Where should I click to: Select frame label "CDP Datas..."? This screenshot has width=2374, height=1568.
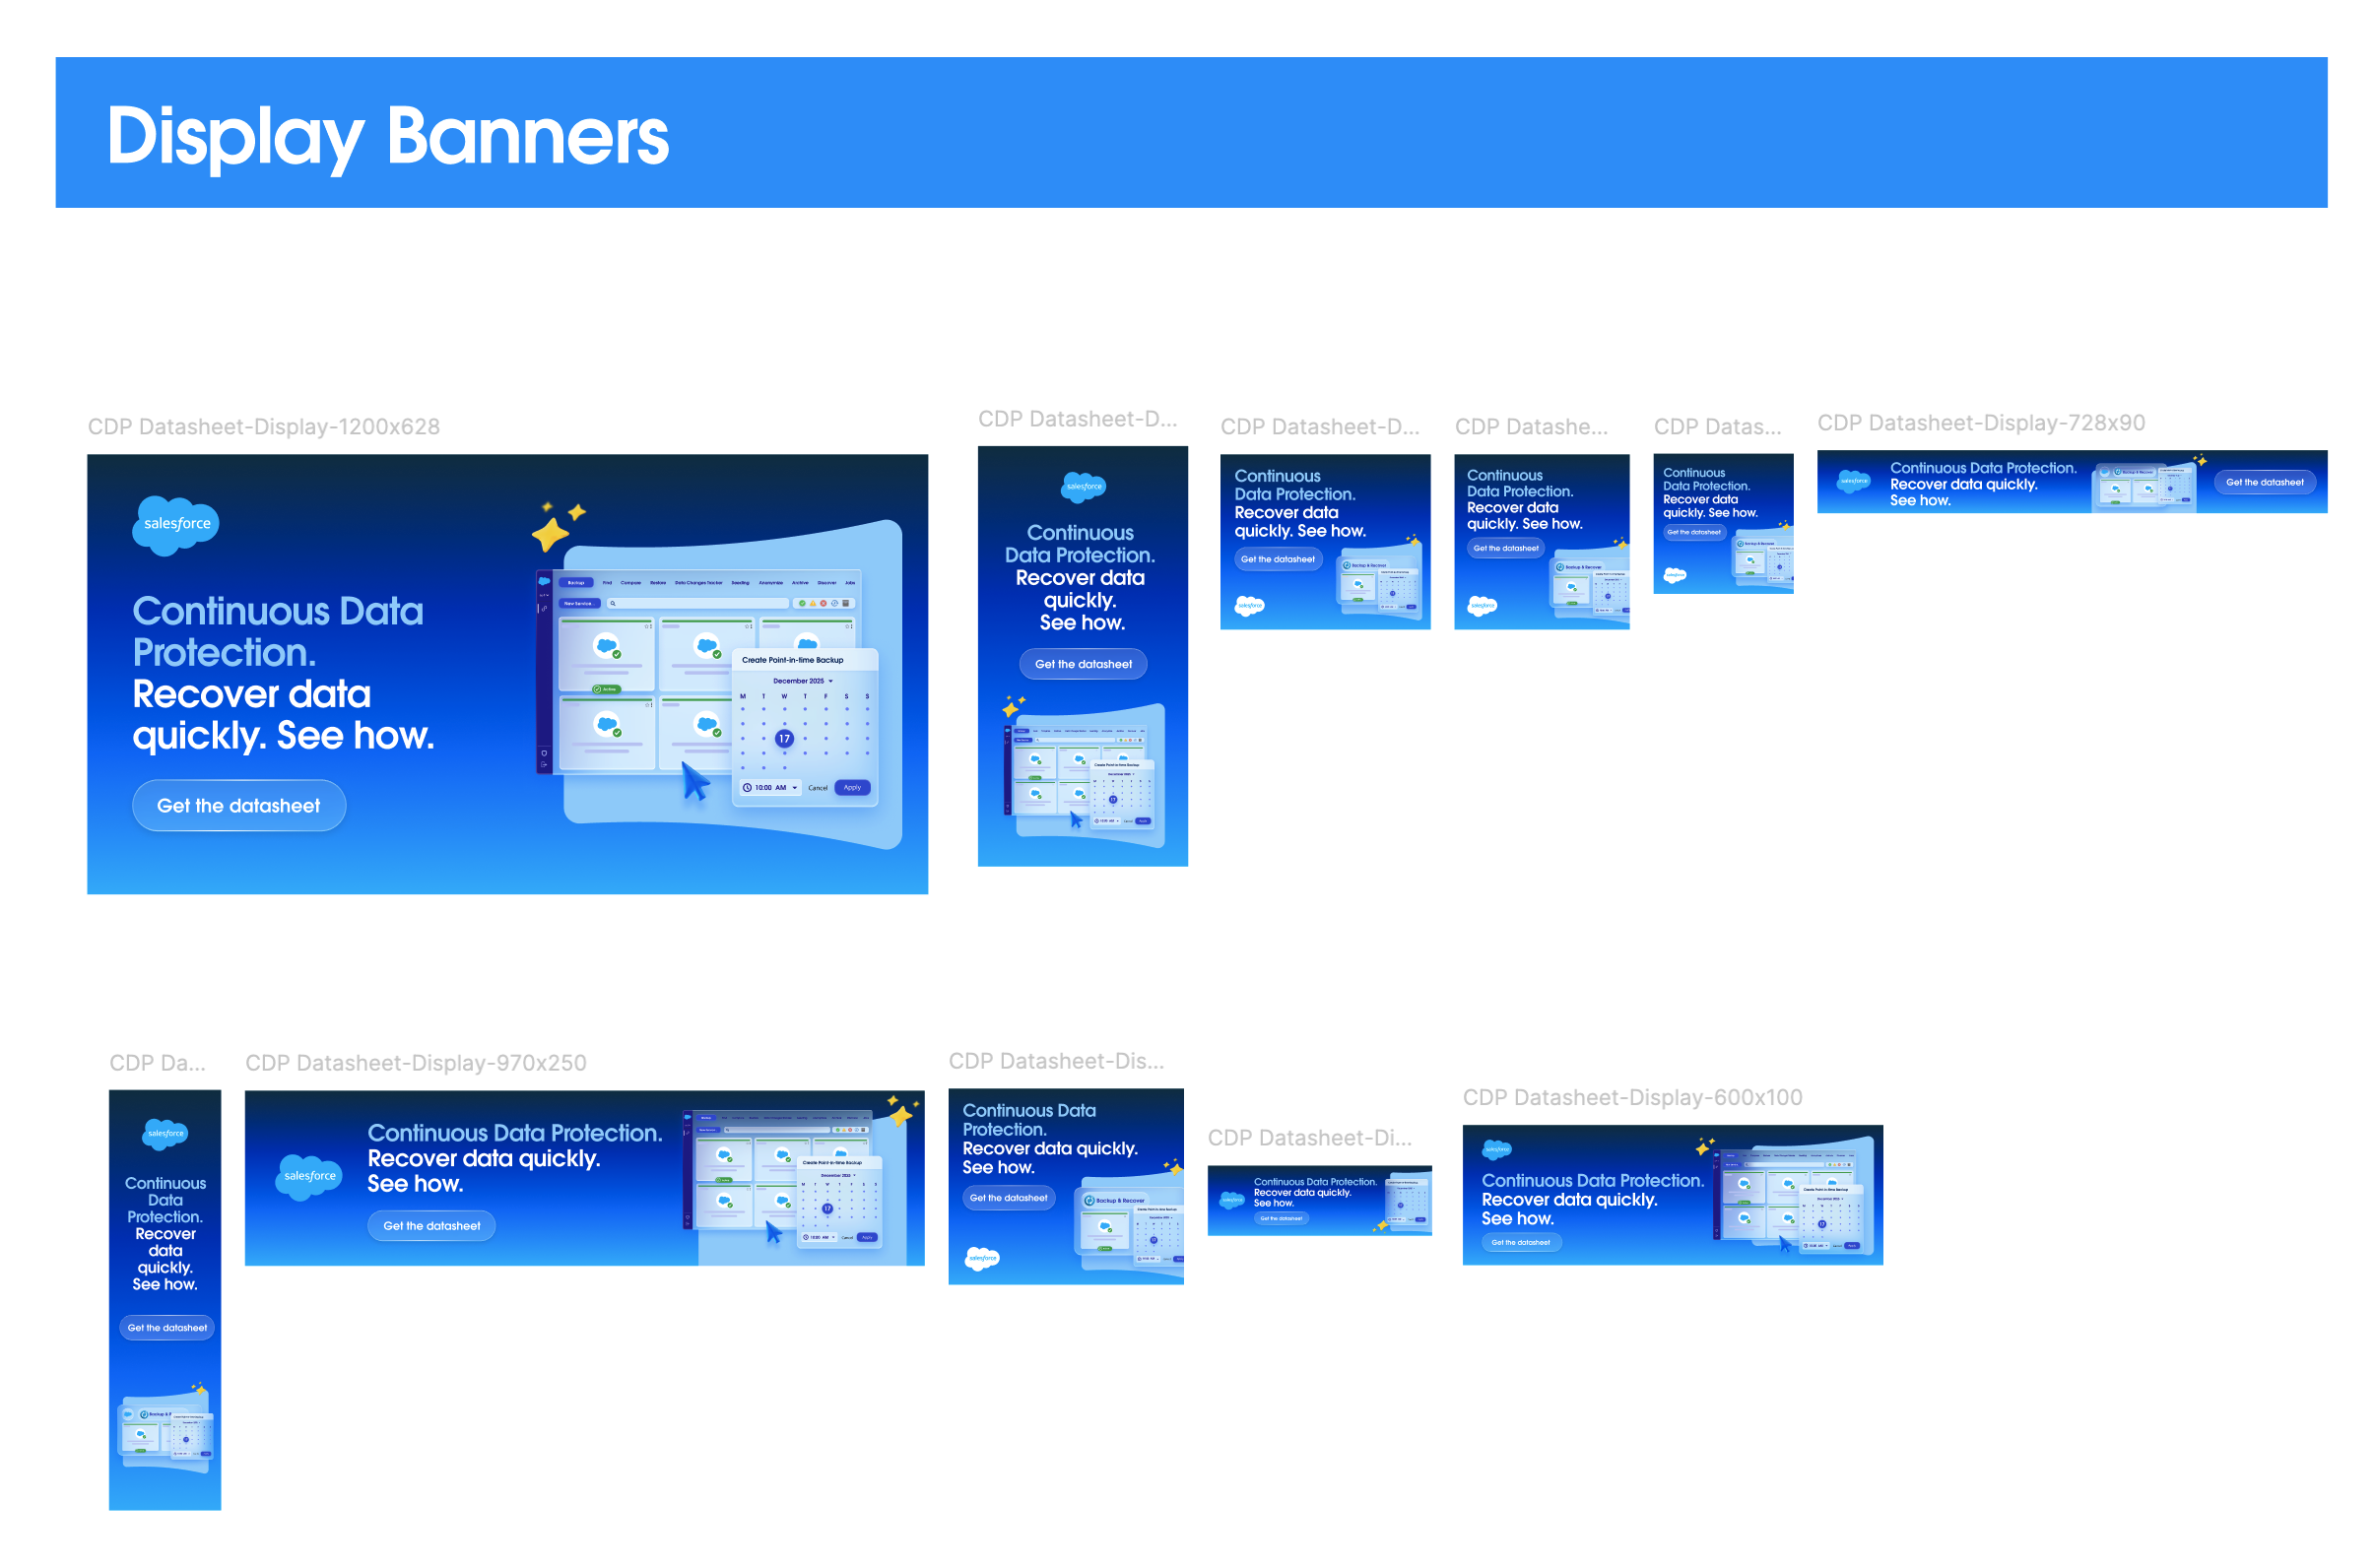[x=1717, y=426]
